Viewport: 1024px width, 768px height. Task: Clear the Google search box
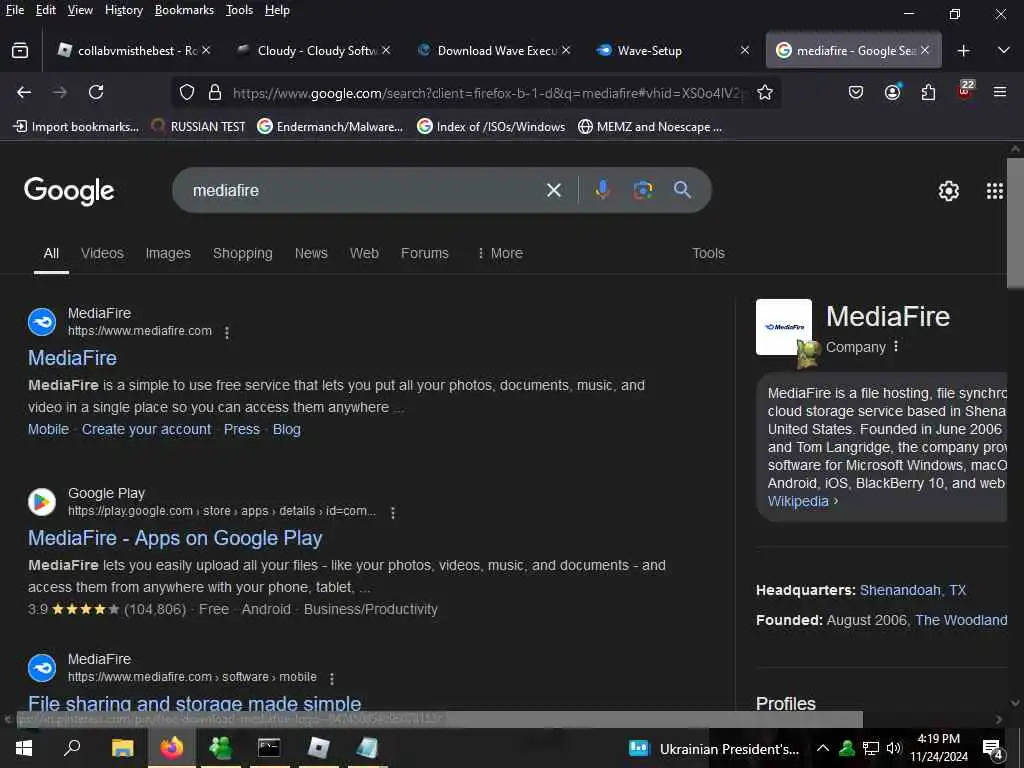(553, 190)
